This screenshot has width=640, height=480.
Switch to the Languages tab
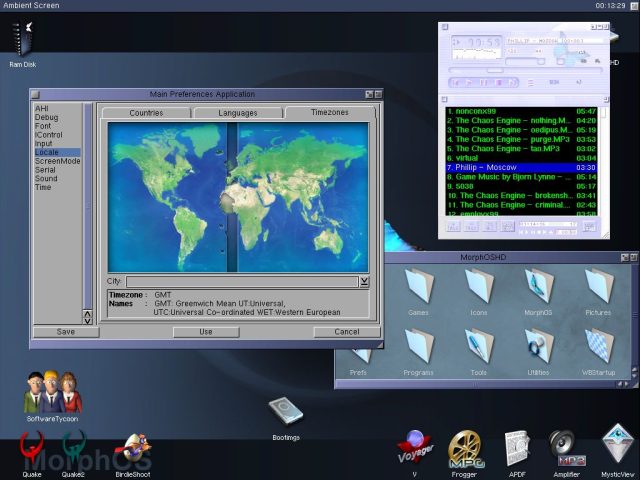(237, 113)
